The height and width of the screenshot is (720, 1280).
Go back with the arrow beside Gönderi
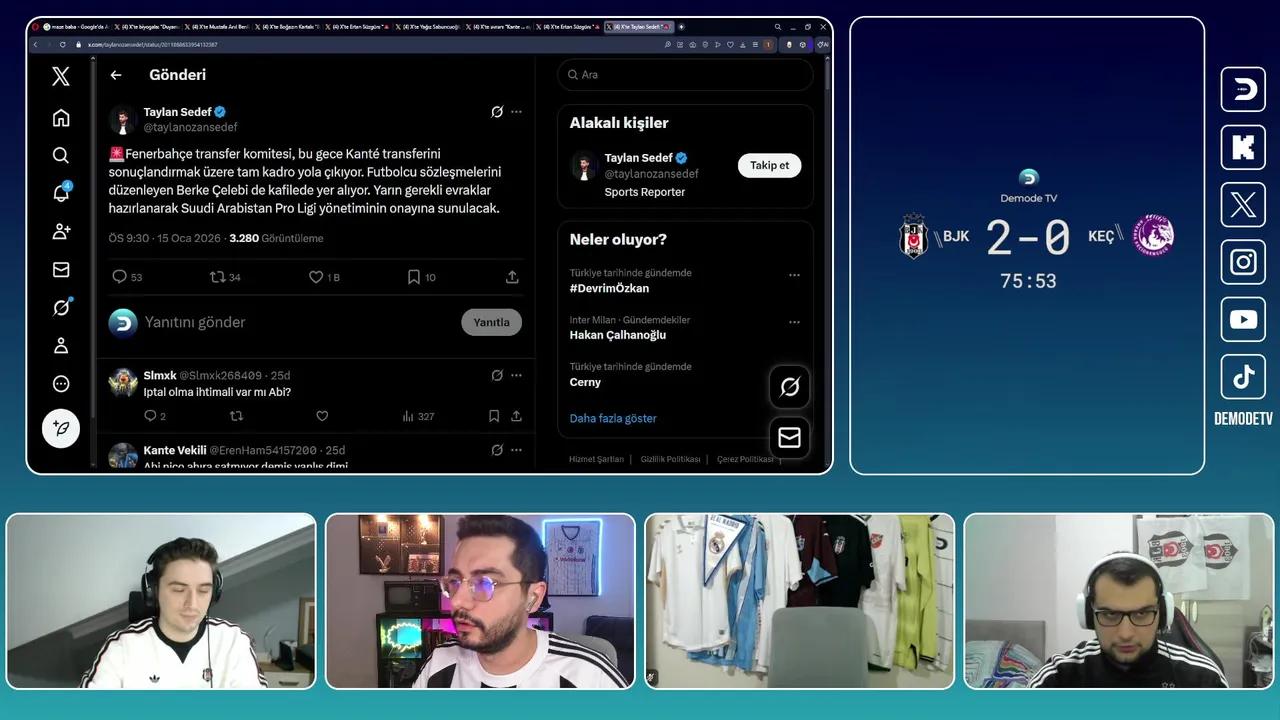click(116, 75)
